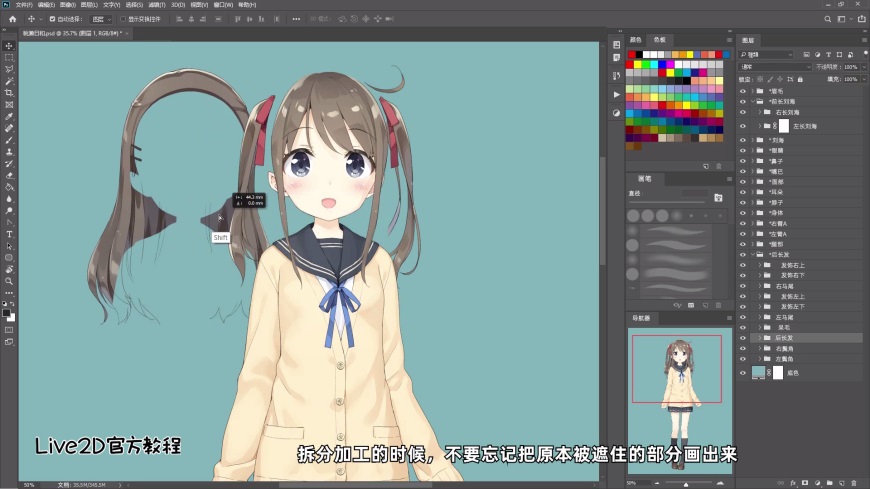The height and width of the screenshot is (489, 870).
Task: Open the layer blend mode dropdown
Action: point(776,67)
